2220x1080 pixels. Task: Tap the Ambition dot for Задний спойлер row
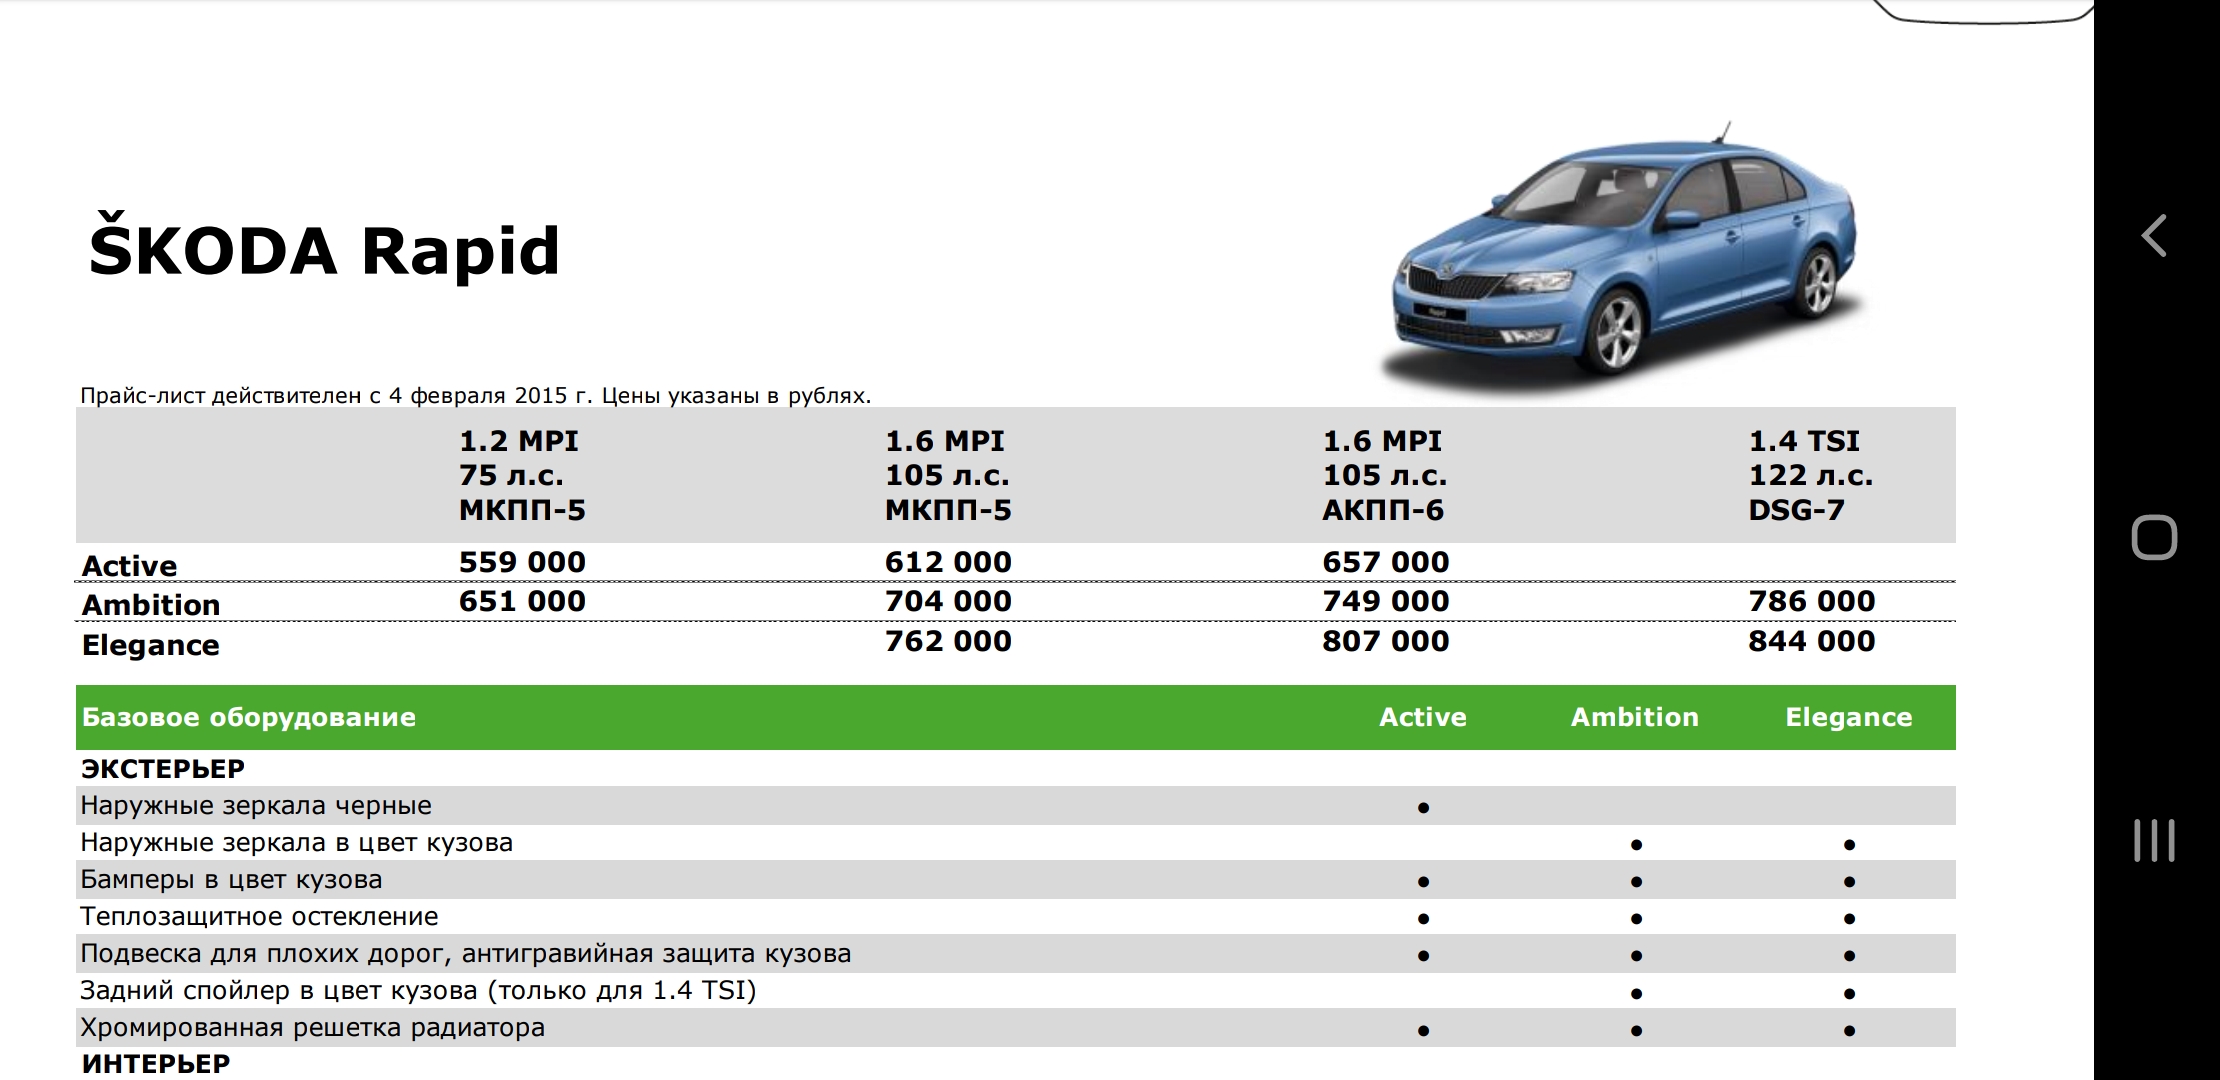pos(1636,993)
